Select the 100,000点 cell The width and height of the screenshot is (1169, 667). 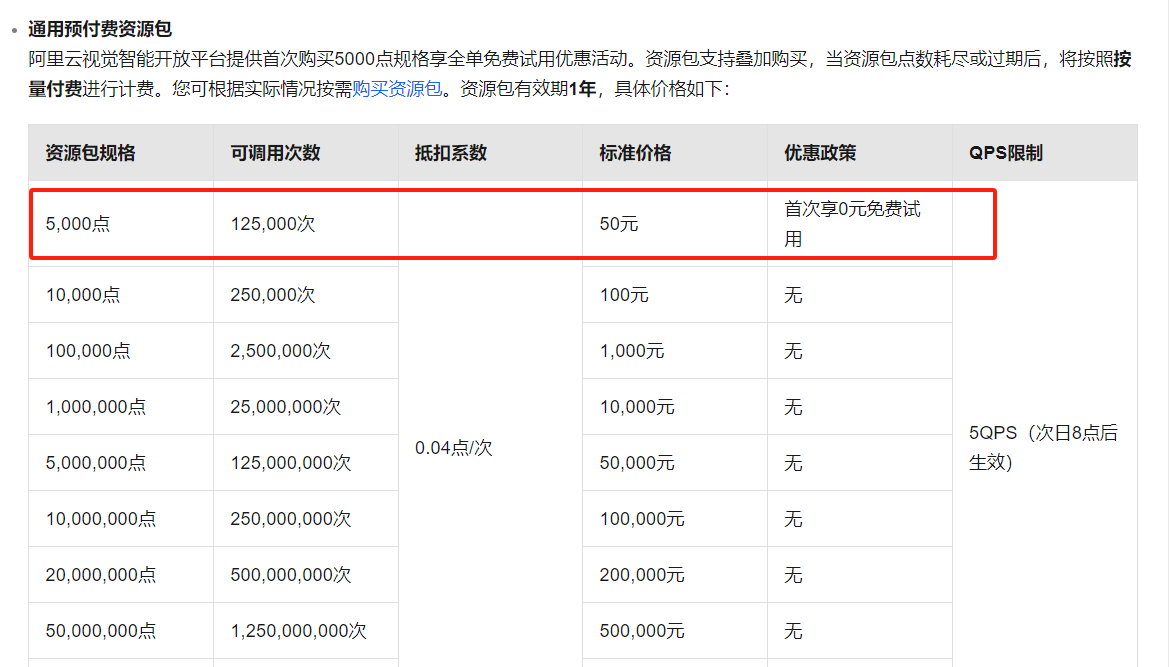click(121, 350)
